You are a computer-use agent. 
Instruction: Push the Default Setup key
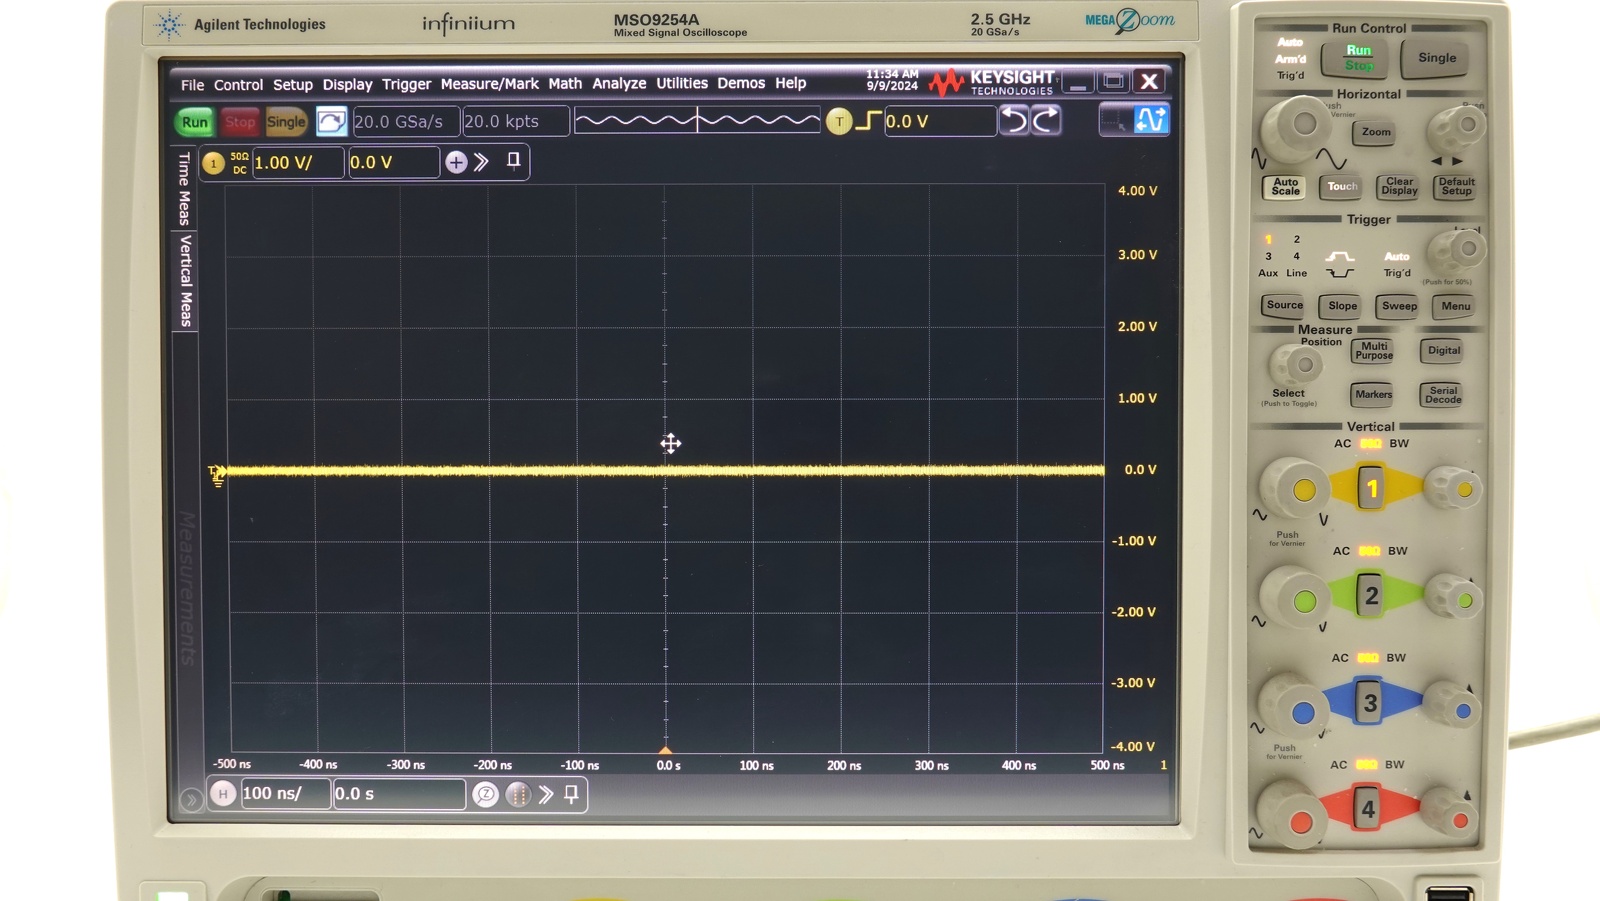(1456, 187)
